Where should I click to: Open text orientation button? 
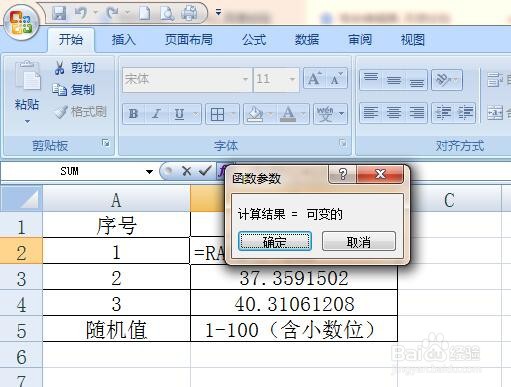click(447, 80)
